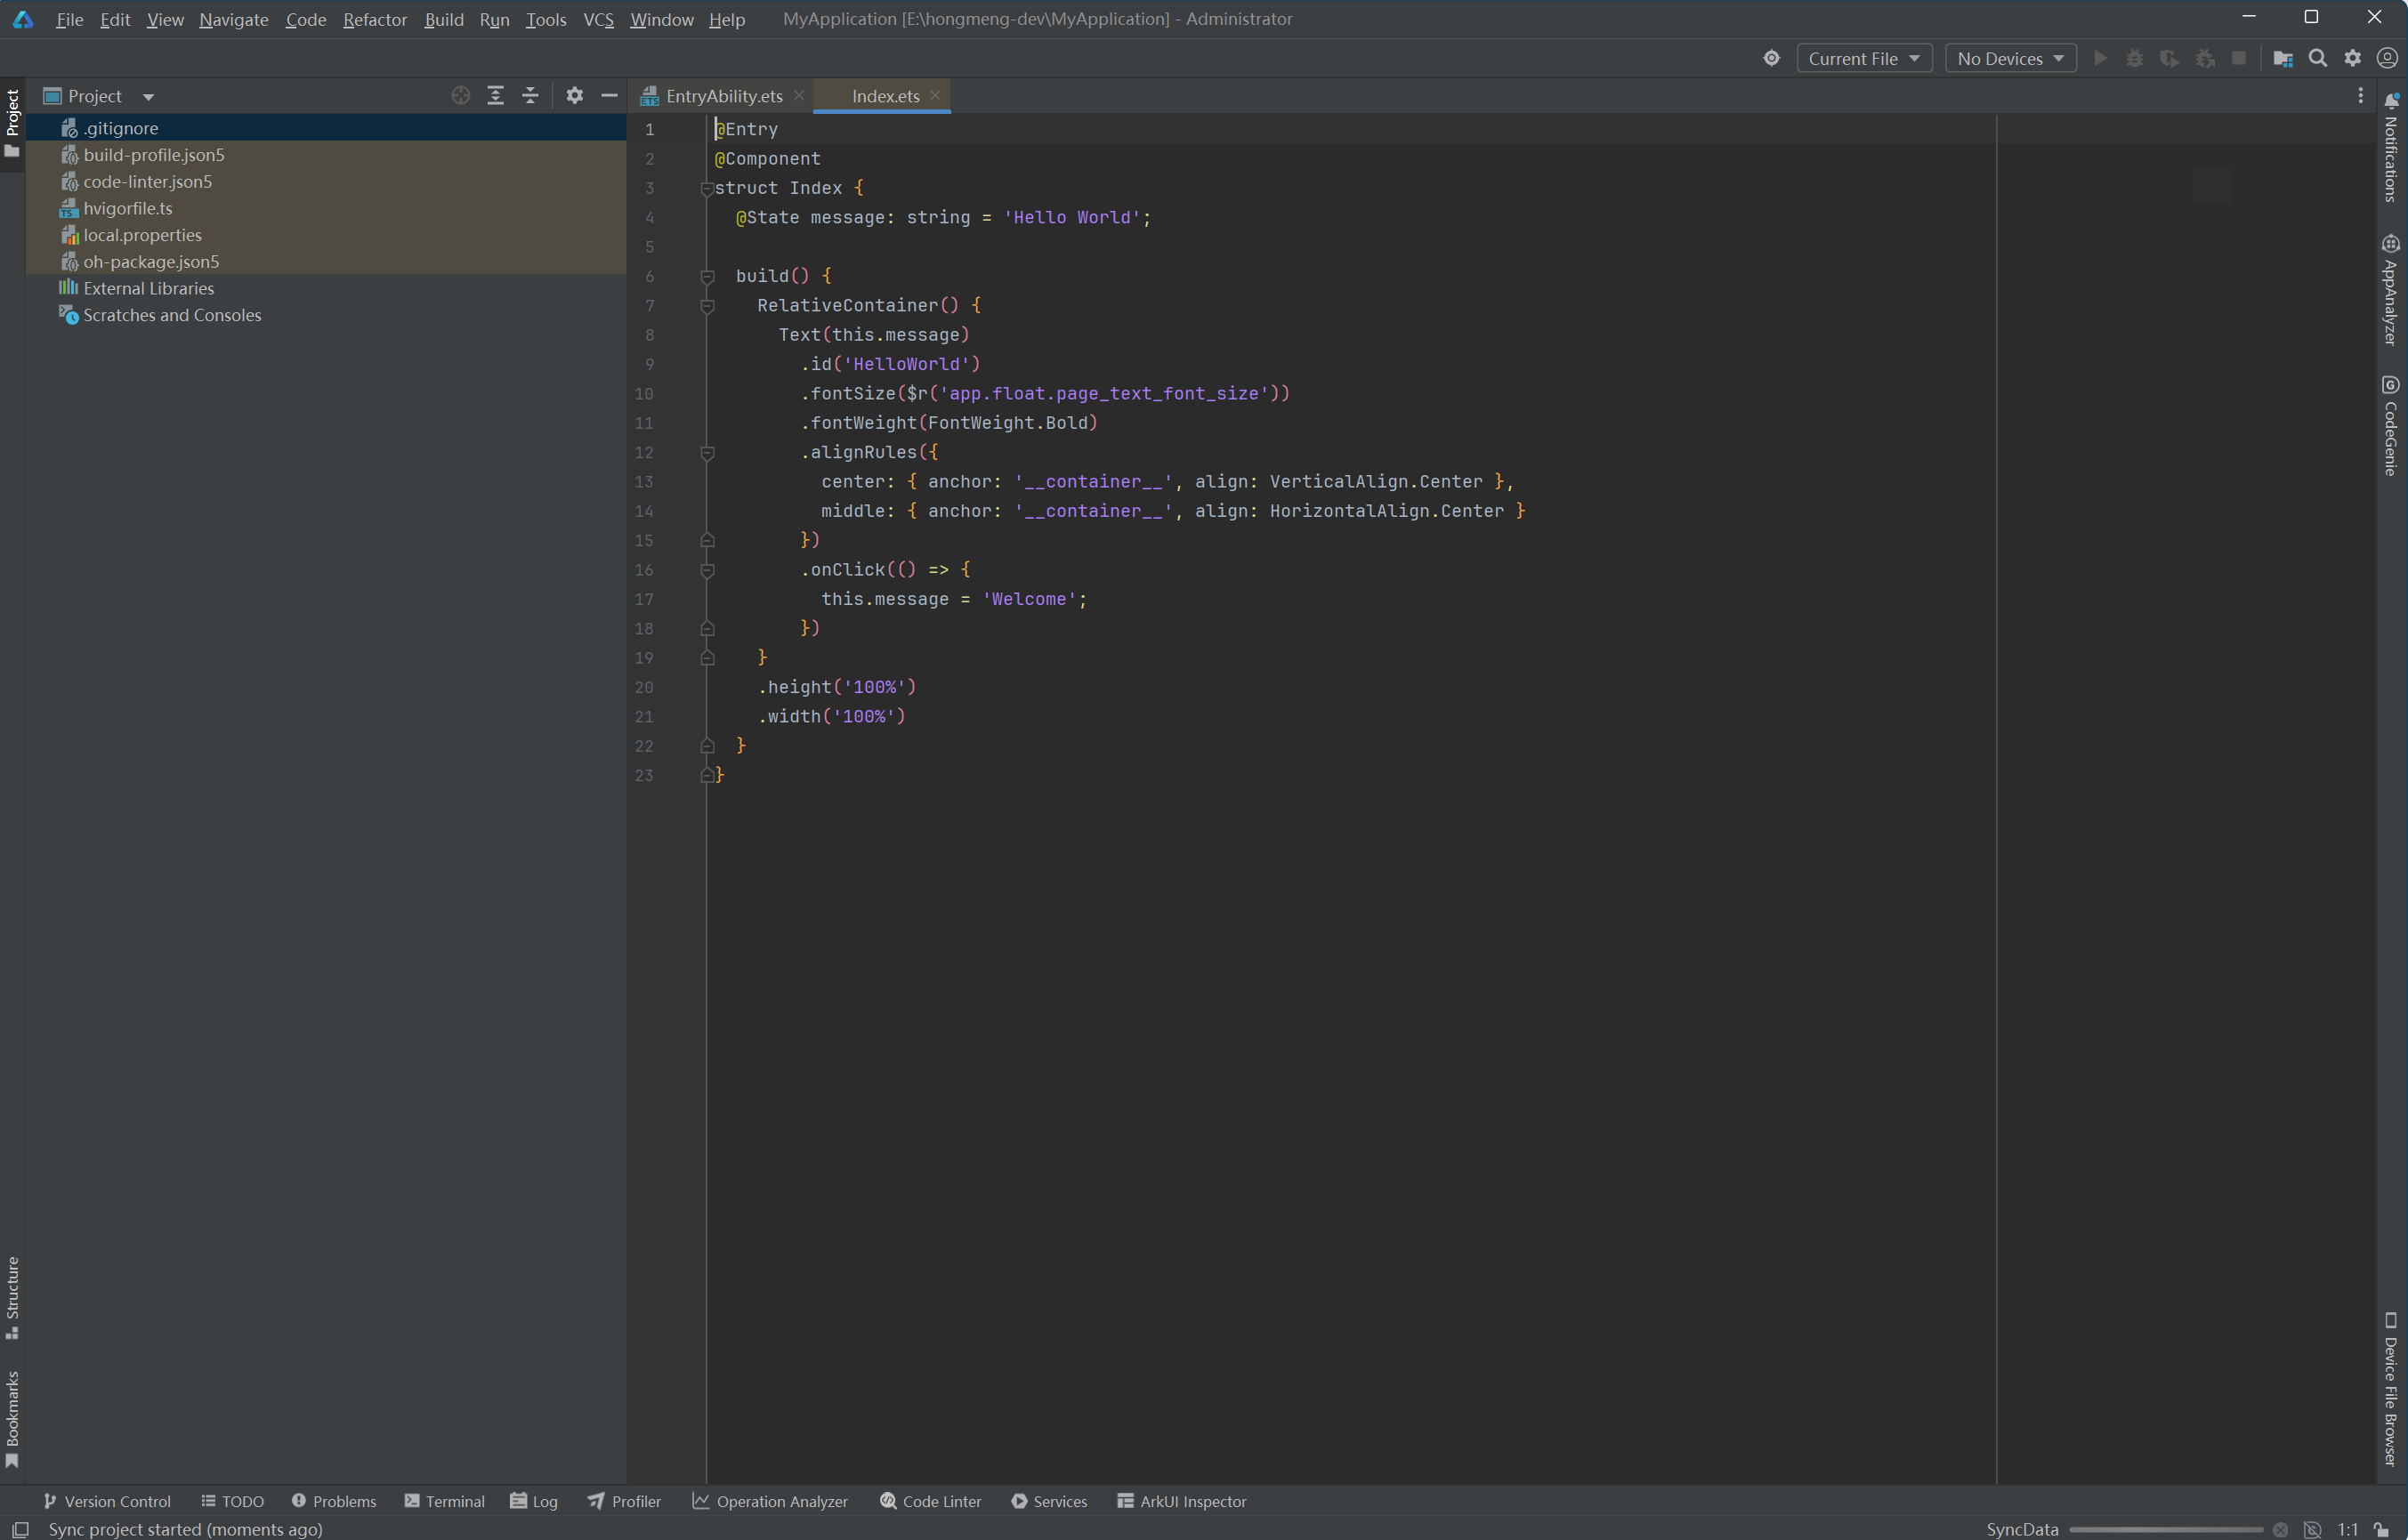The height and width of the screenshot is (1540, 2408).
Task: Open the Refactor menu
Action: 374,19
